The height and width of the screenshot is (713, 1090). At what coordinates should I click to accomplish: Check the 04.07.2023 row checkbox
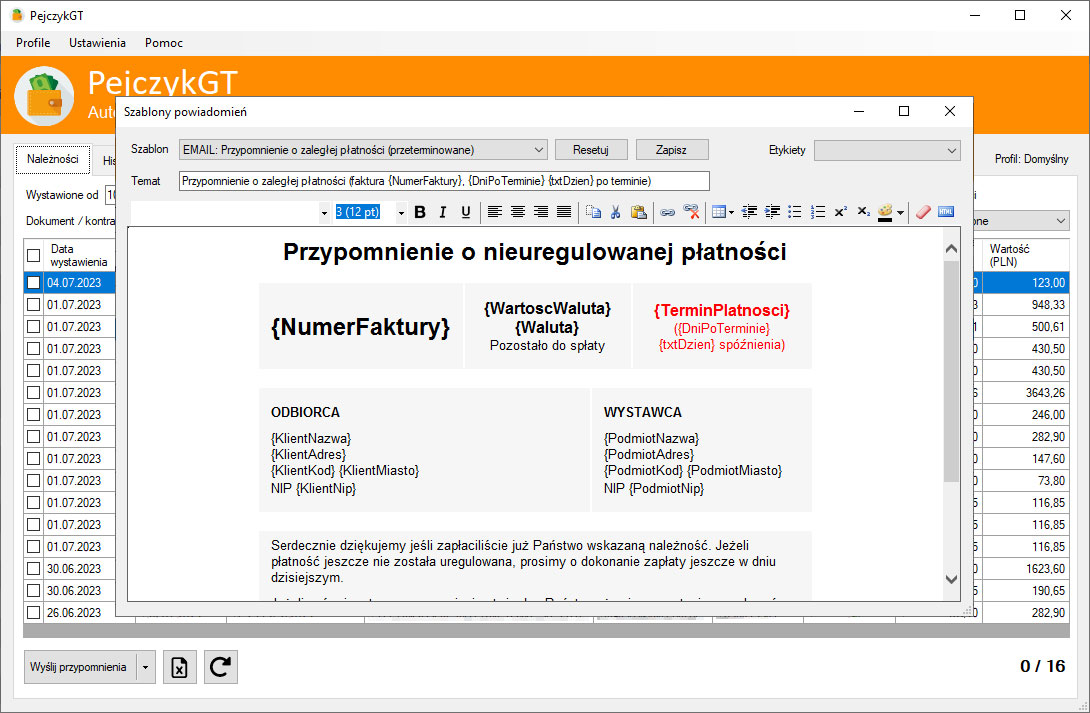coord(33,283)
